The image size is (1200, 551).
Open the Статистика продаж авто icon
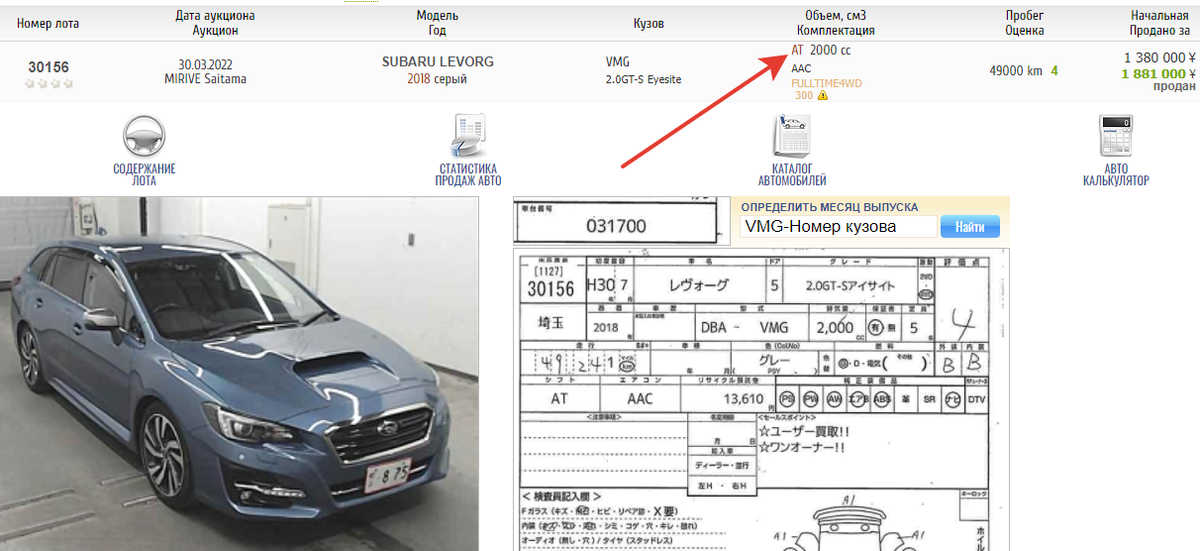tap(468, 136)
